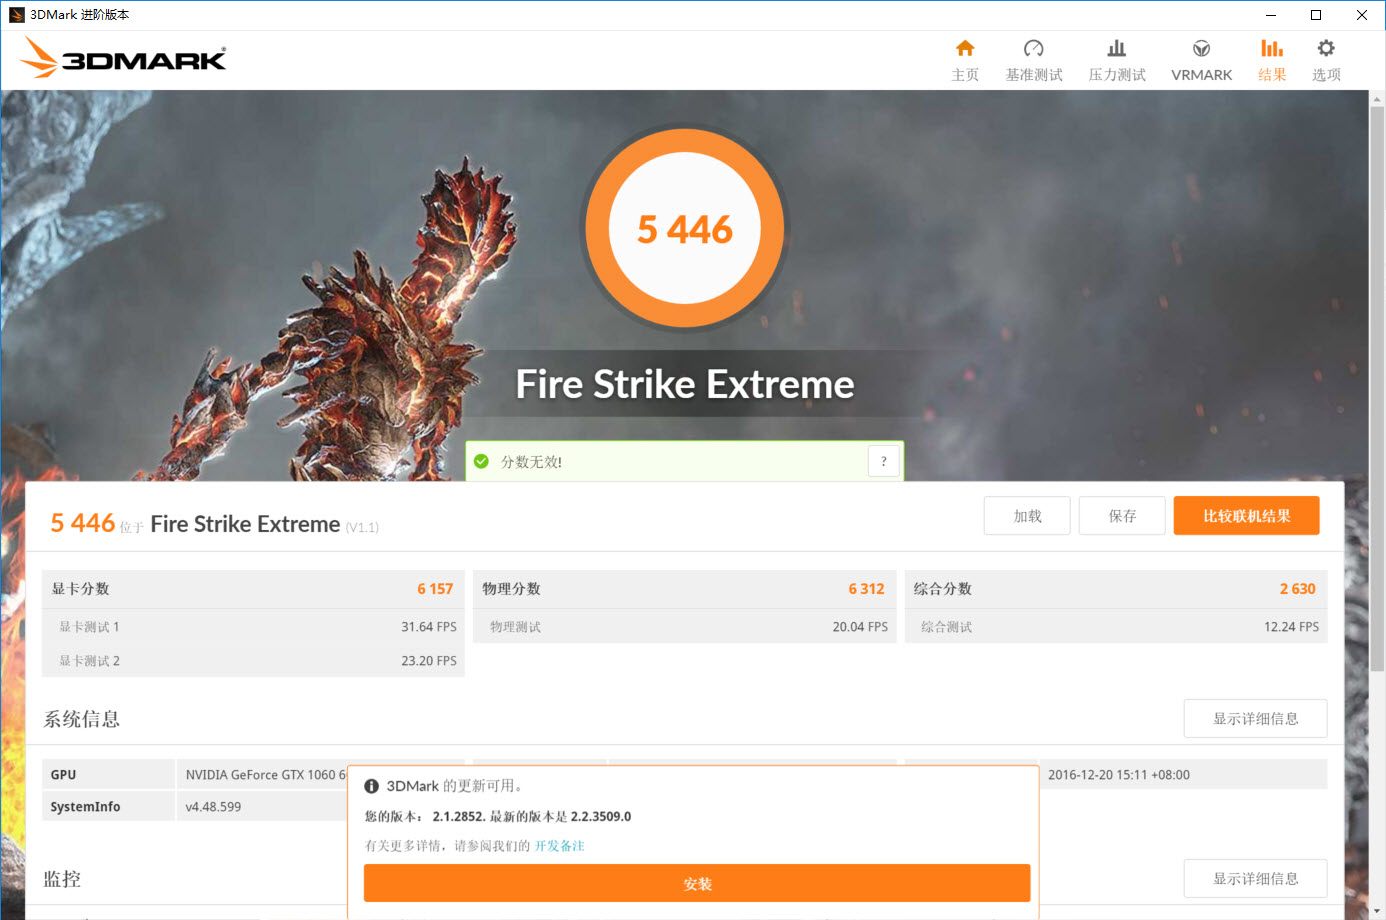Click the 比较联机结果 compare button
The width and height of the screenshot is (1386, 920).
coord(1247,516)
